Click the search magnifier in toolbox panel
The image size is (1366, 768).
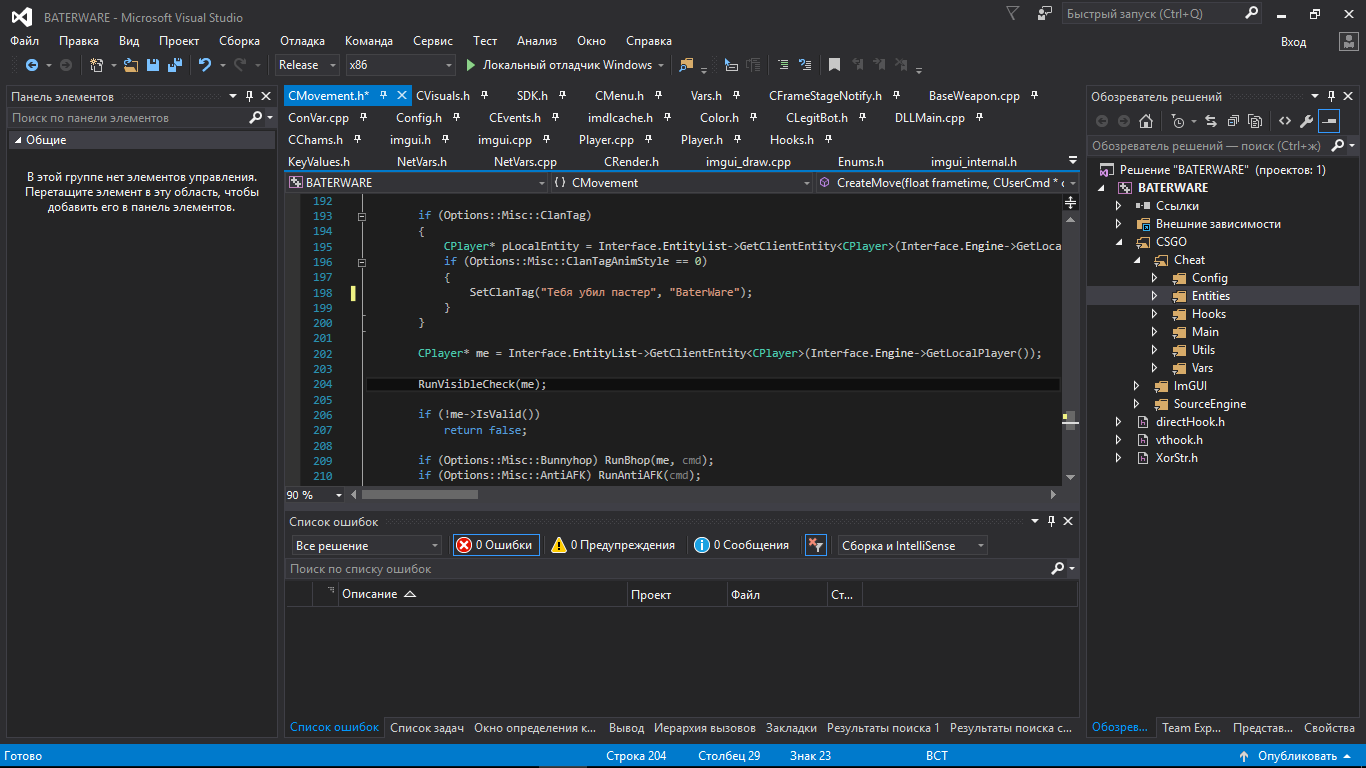pos(256,118)
